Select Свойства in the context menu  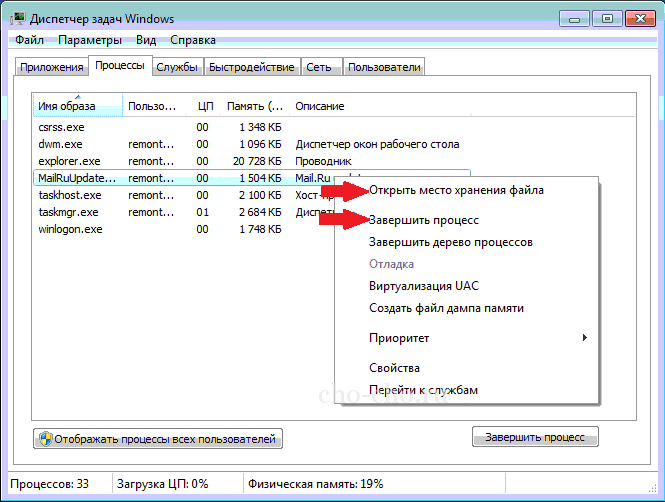[394, 368]
